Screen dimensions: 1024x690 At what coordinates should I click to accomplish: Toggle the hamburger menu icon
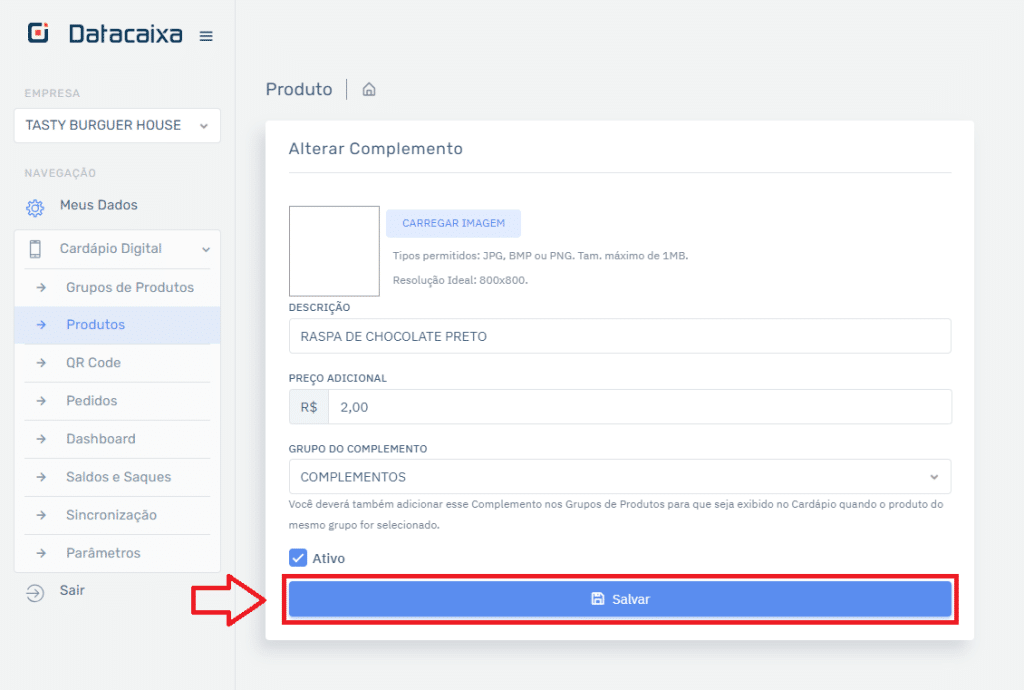206,36
